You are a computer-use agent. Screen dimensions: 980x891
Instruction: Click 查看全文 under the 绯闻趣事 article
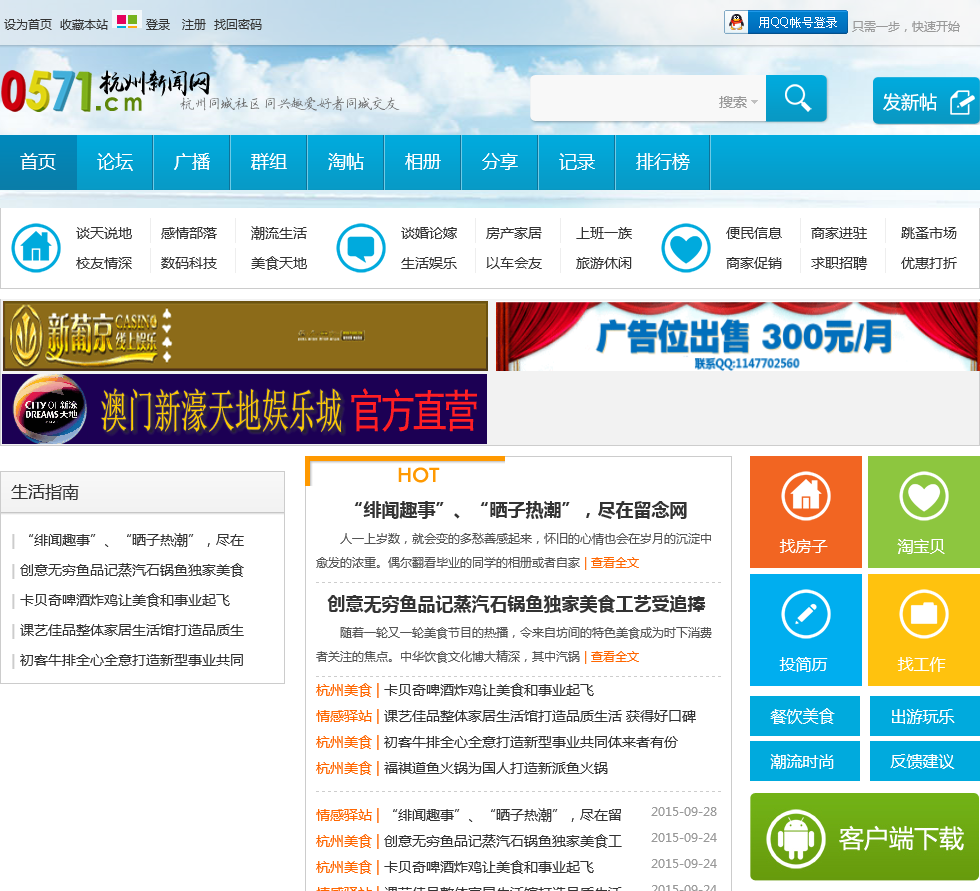coord(615,562)
